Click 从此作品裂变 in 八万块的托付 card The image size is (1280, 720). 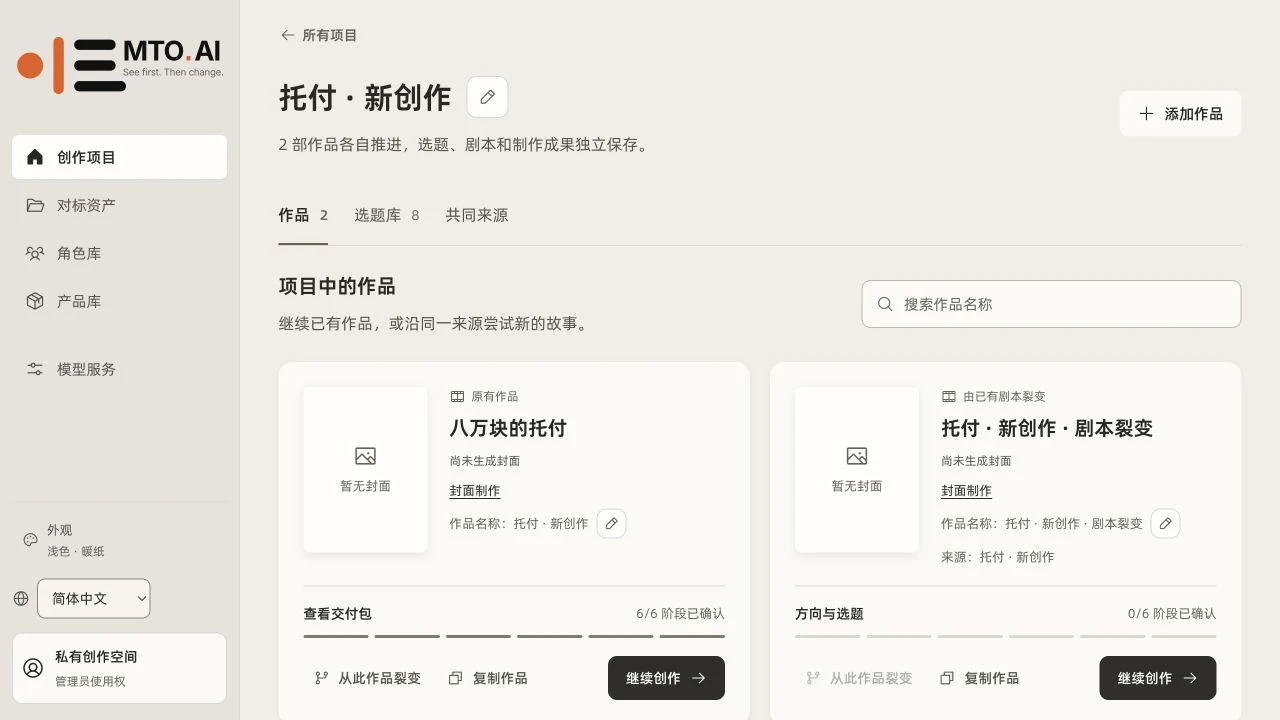pos(368,678)
